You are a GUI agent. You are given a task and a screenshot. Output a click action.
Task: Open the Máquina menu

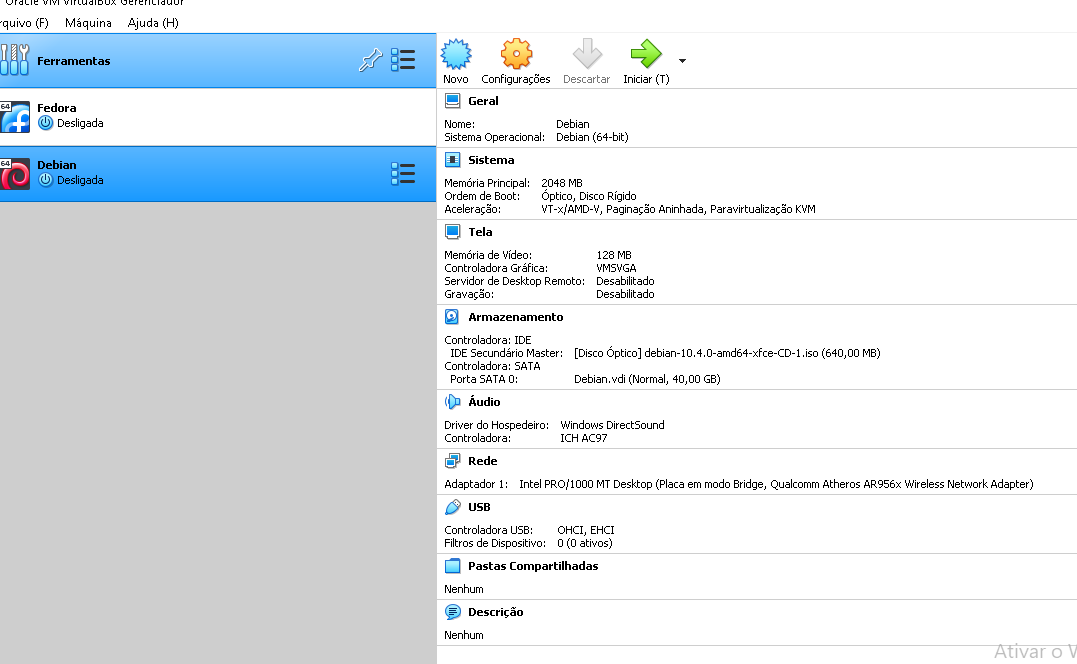[x=89, y=23]
